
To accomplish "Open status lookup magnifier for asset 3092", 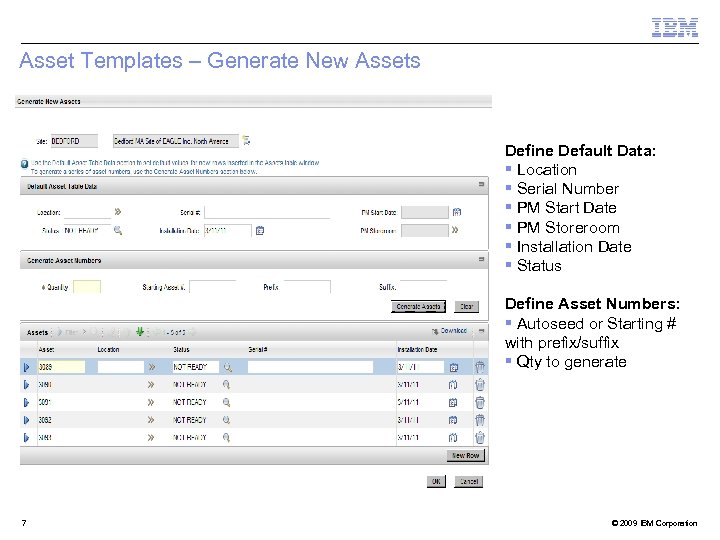I will coord(226,420).
